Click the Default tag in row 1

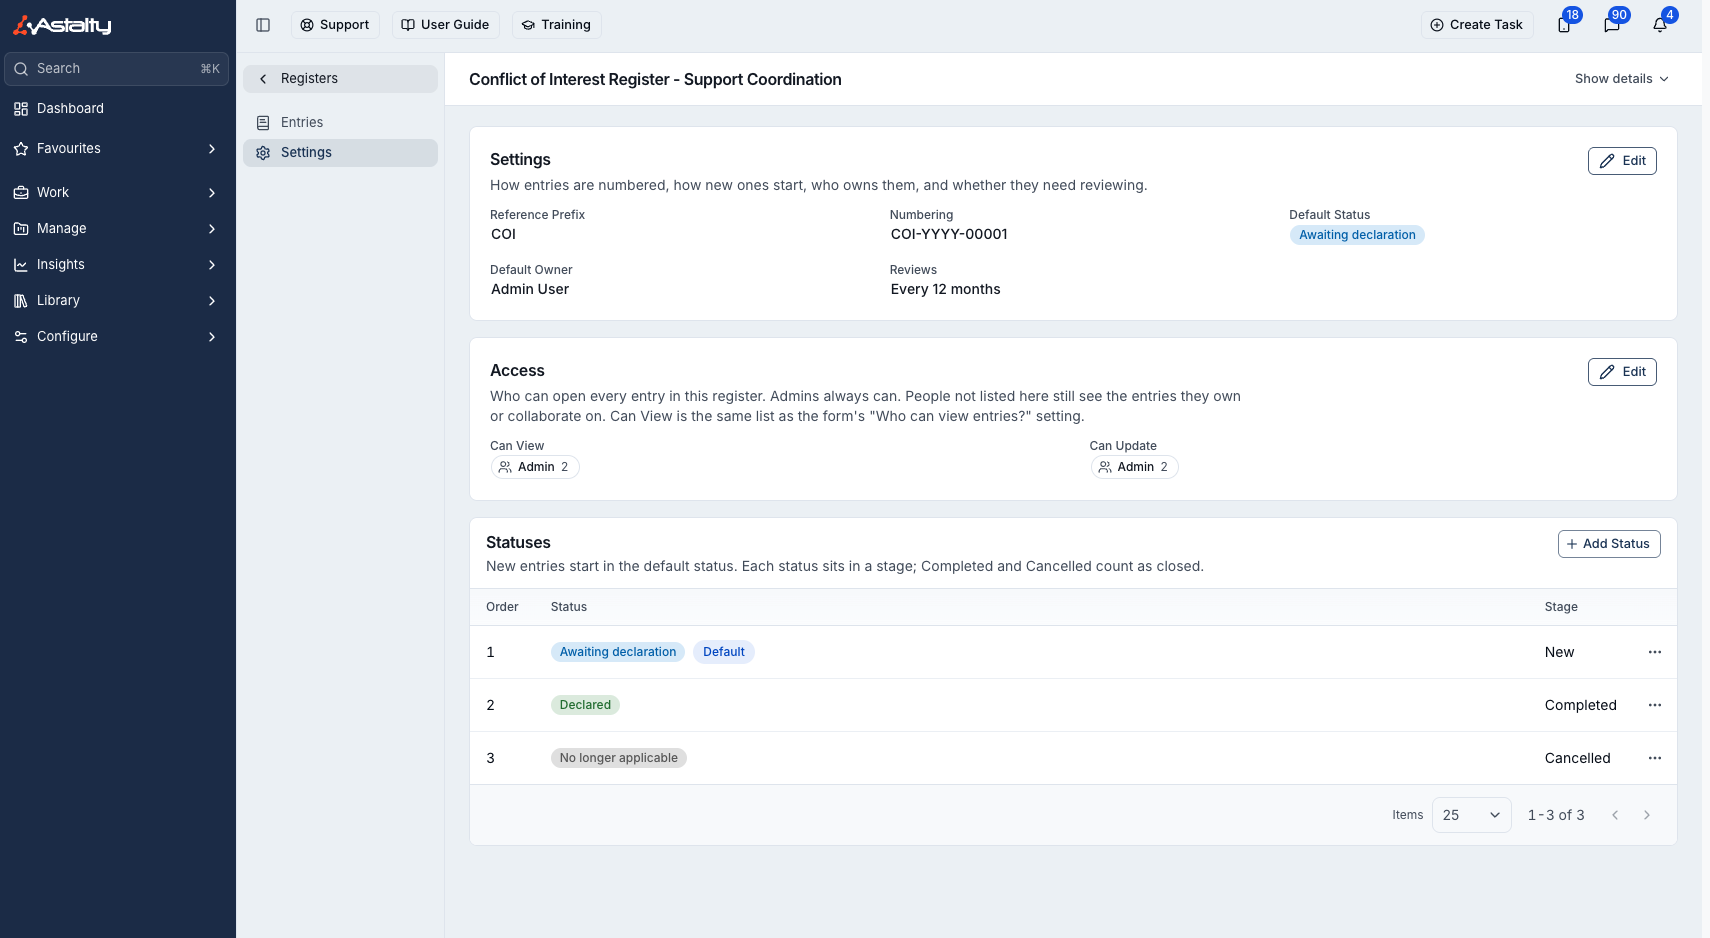click(x=724, y=652)
